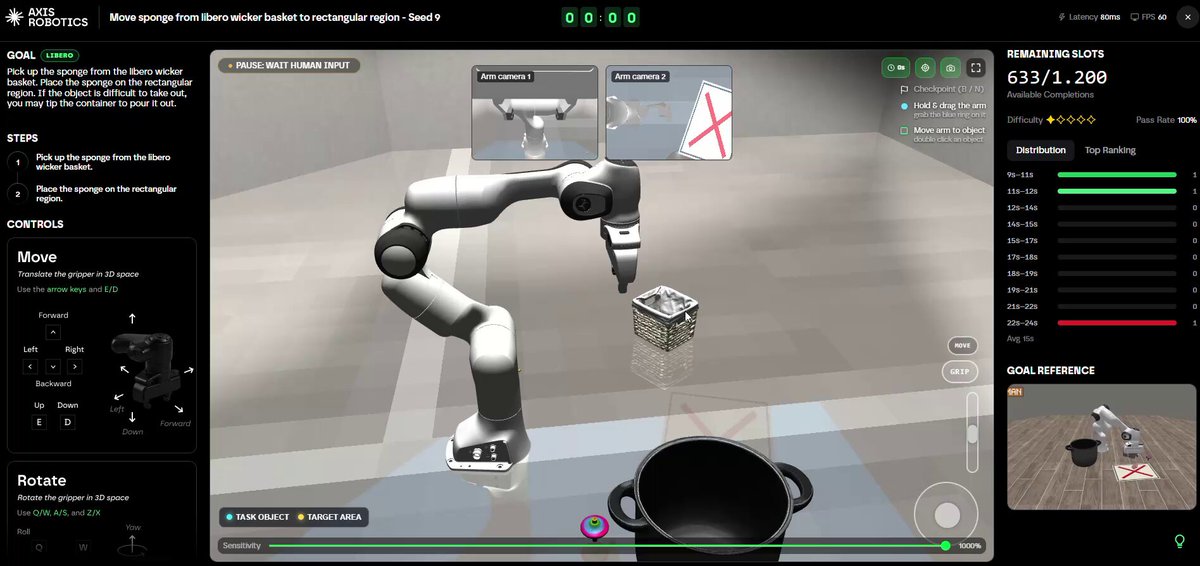Toggle the MOVE mode button
Viewport: 1200px width, 566px height.
962,345
